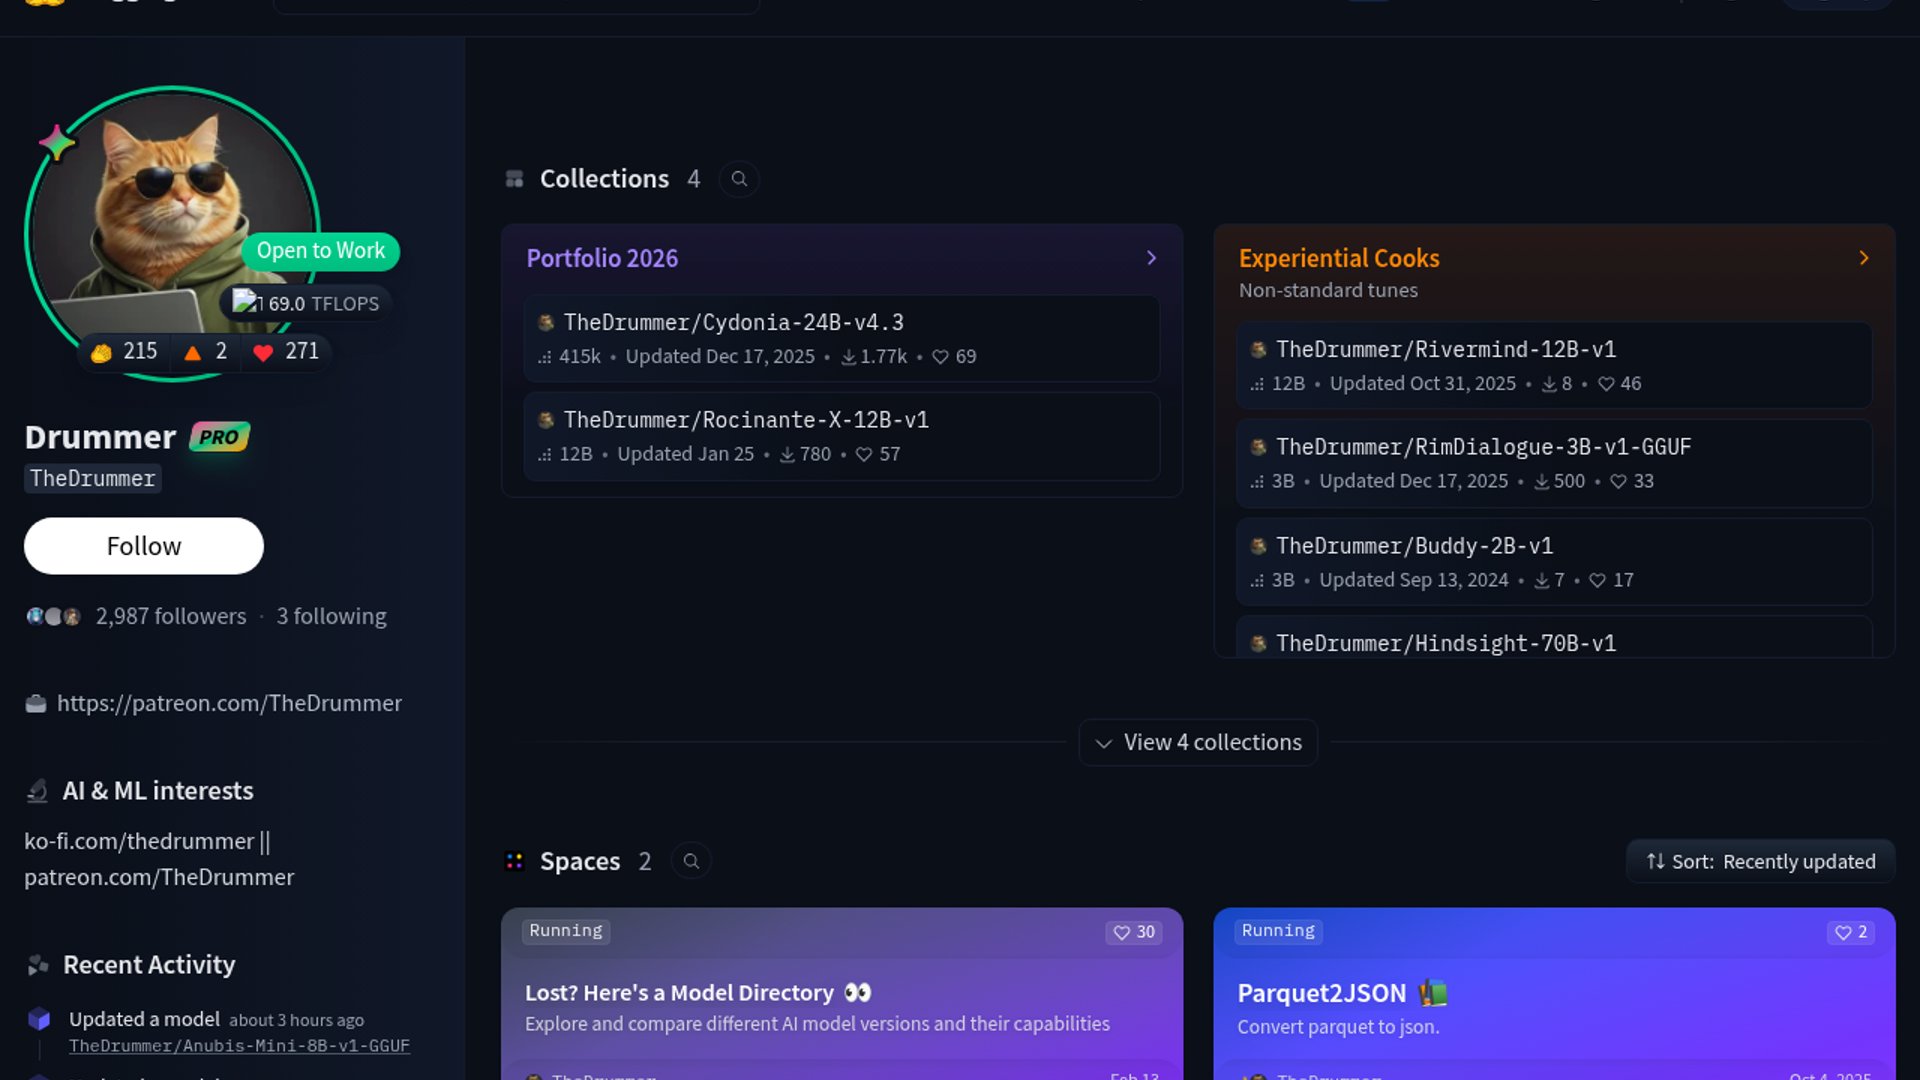Click the PRO badge next to Drummer
The image size is (1920, 1080).
(219, 437)
